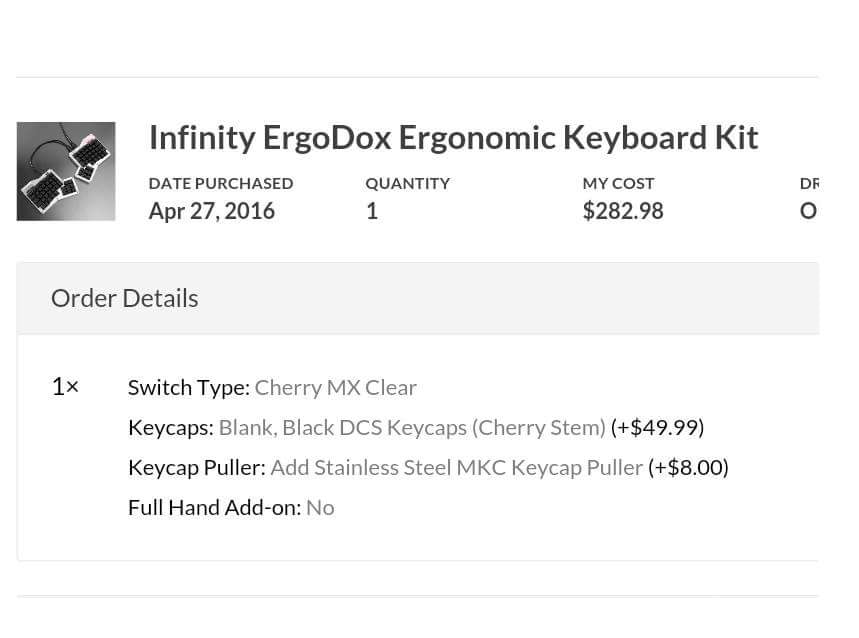Image resolution: width=859 pixels, height=638 pixels.
Task: Click the Full Hand Add-on label
Action: [x=214, y=507]
